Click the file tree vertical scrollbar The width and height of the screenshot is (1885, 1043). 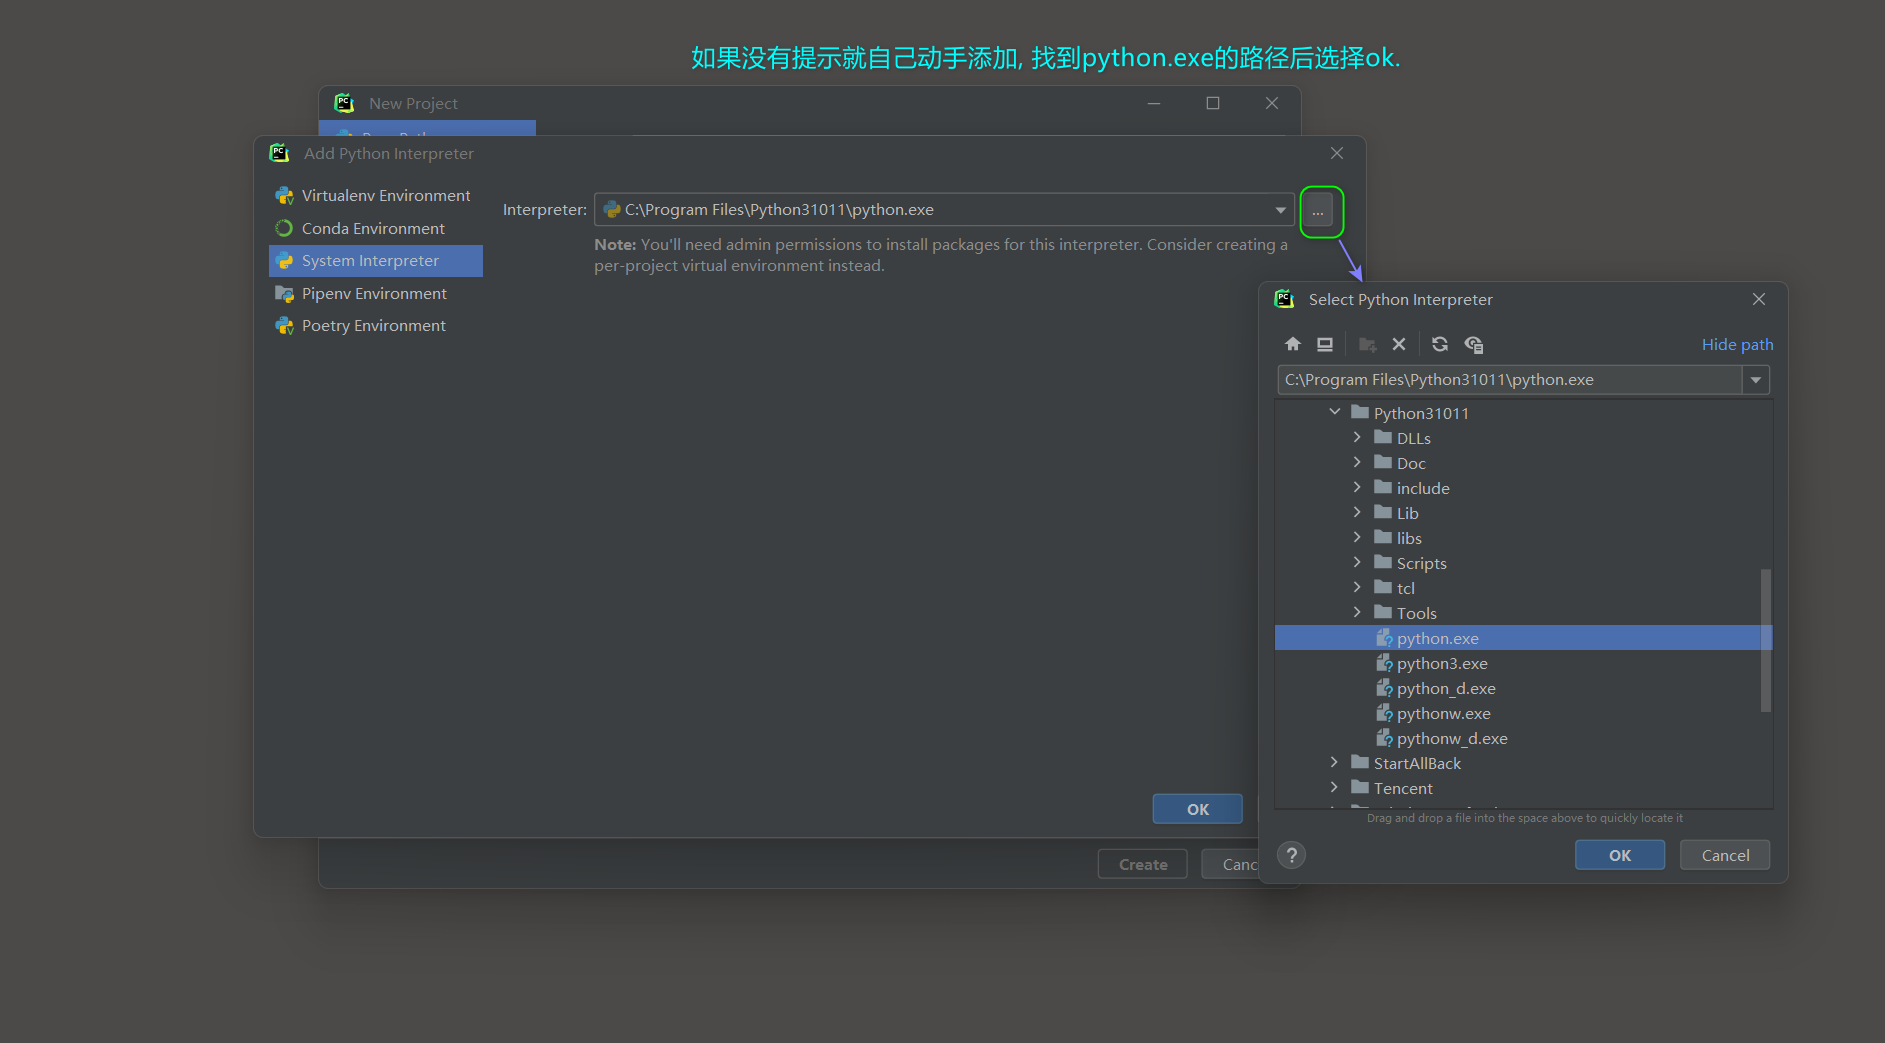(1766, 640)
